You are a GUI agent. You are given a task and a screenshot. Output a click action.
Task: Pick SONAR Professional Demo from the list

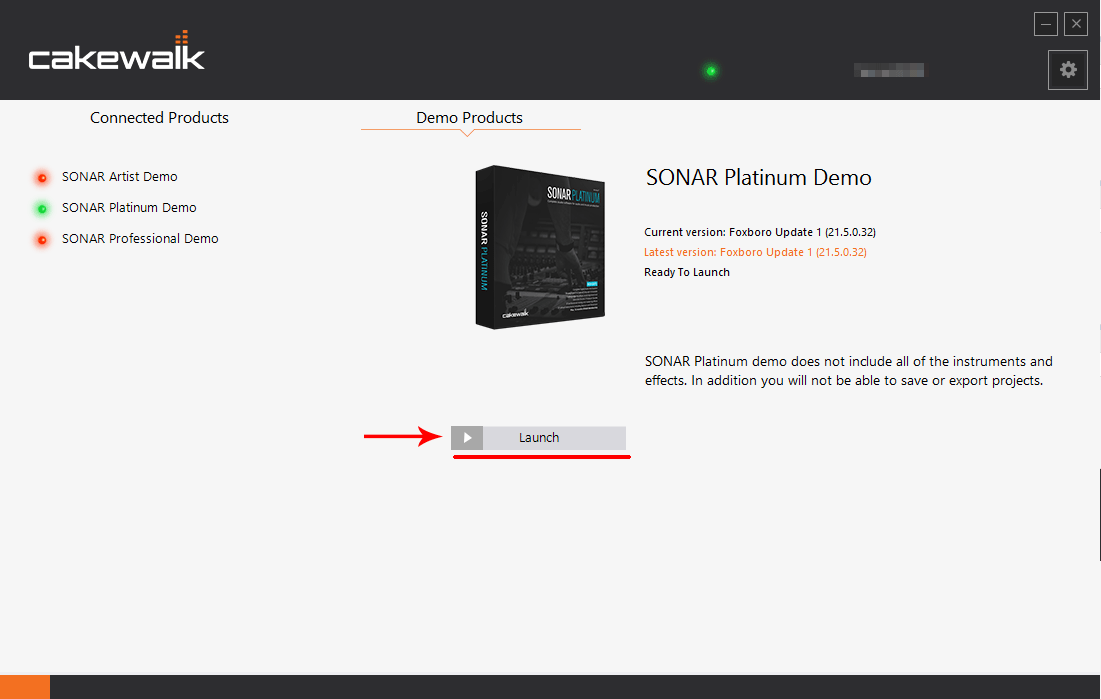click(x=140, y=239)
